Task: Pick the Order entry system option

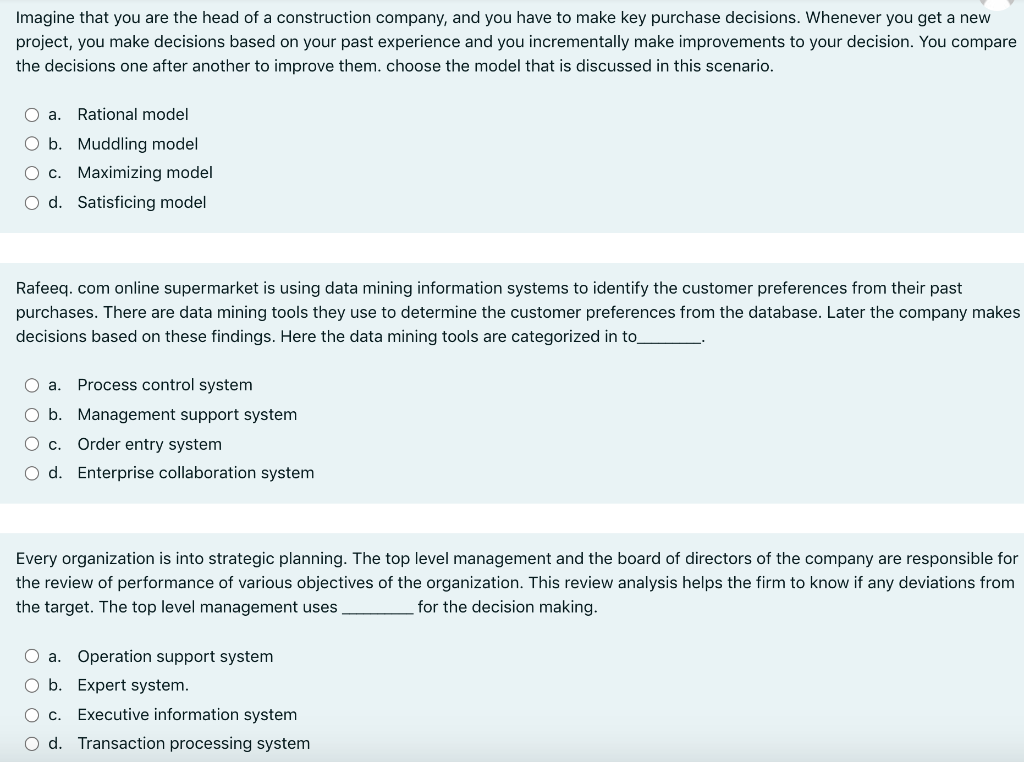Action: pyautogui.click(x=32, y=444)
